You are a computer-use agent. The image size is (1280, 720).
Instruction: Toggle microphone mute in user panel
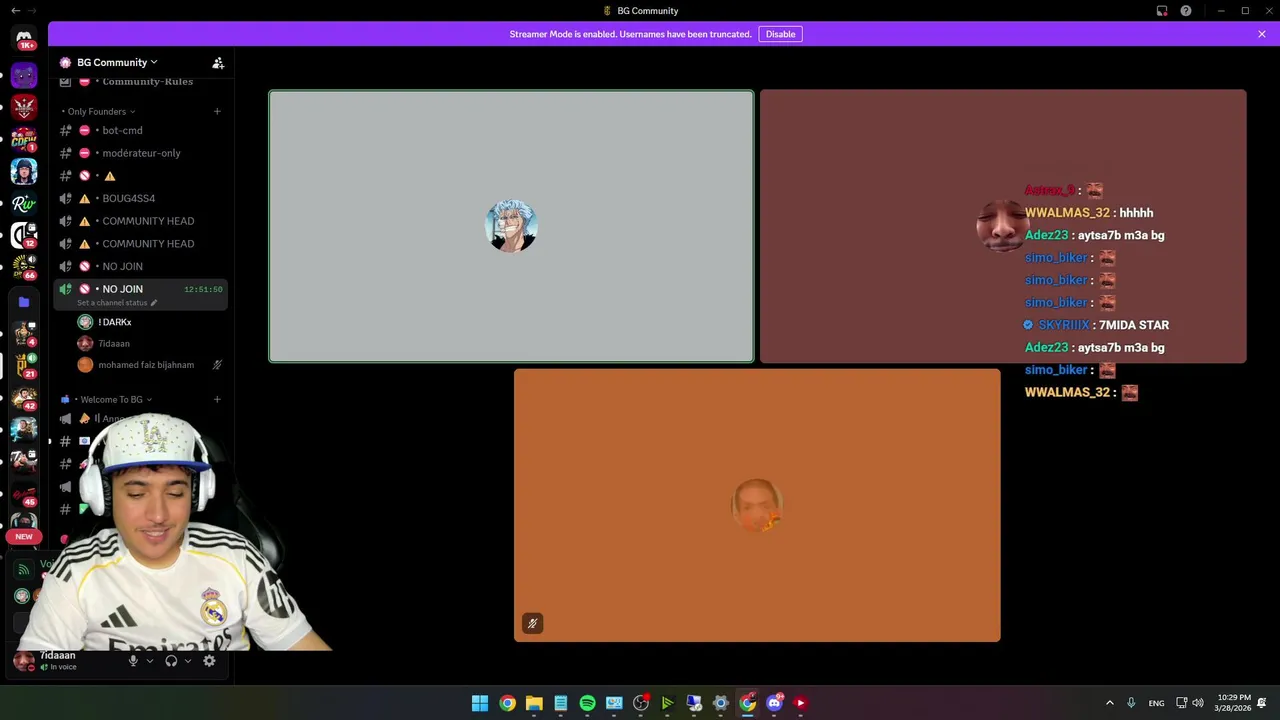pyautogui.click(x=133, y=661)
